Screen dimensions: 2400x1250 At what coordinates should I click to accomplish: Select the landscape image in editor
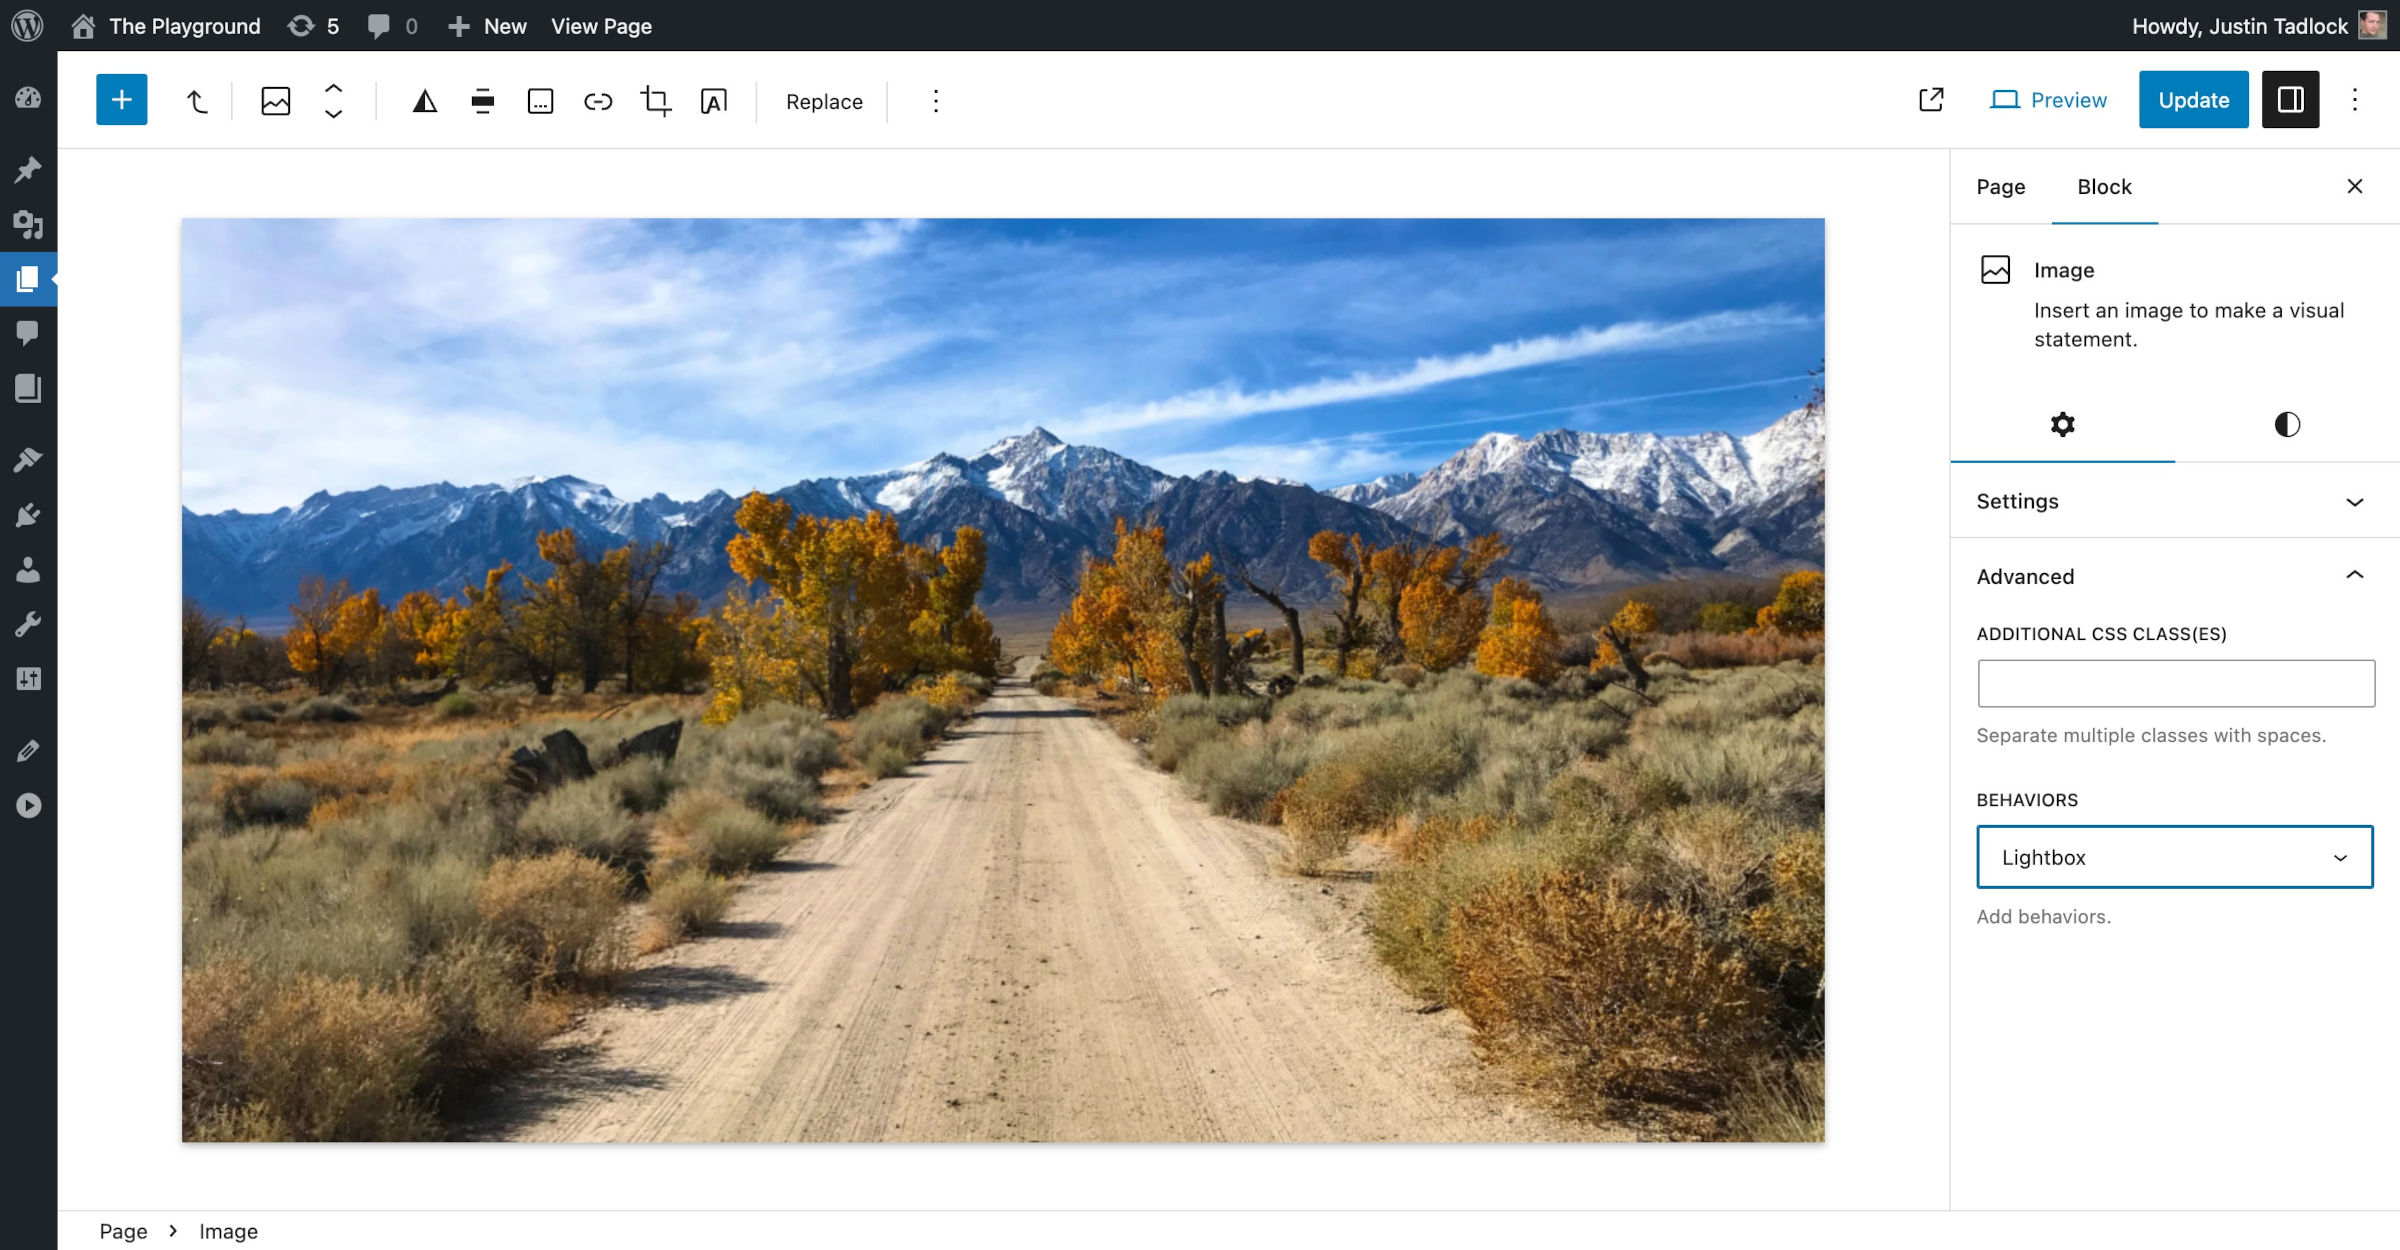tap(1003, 680)
